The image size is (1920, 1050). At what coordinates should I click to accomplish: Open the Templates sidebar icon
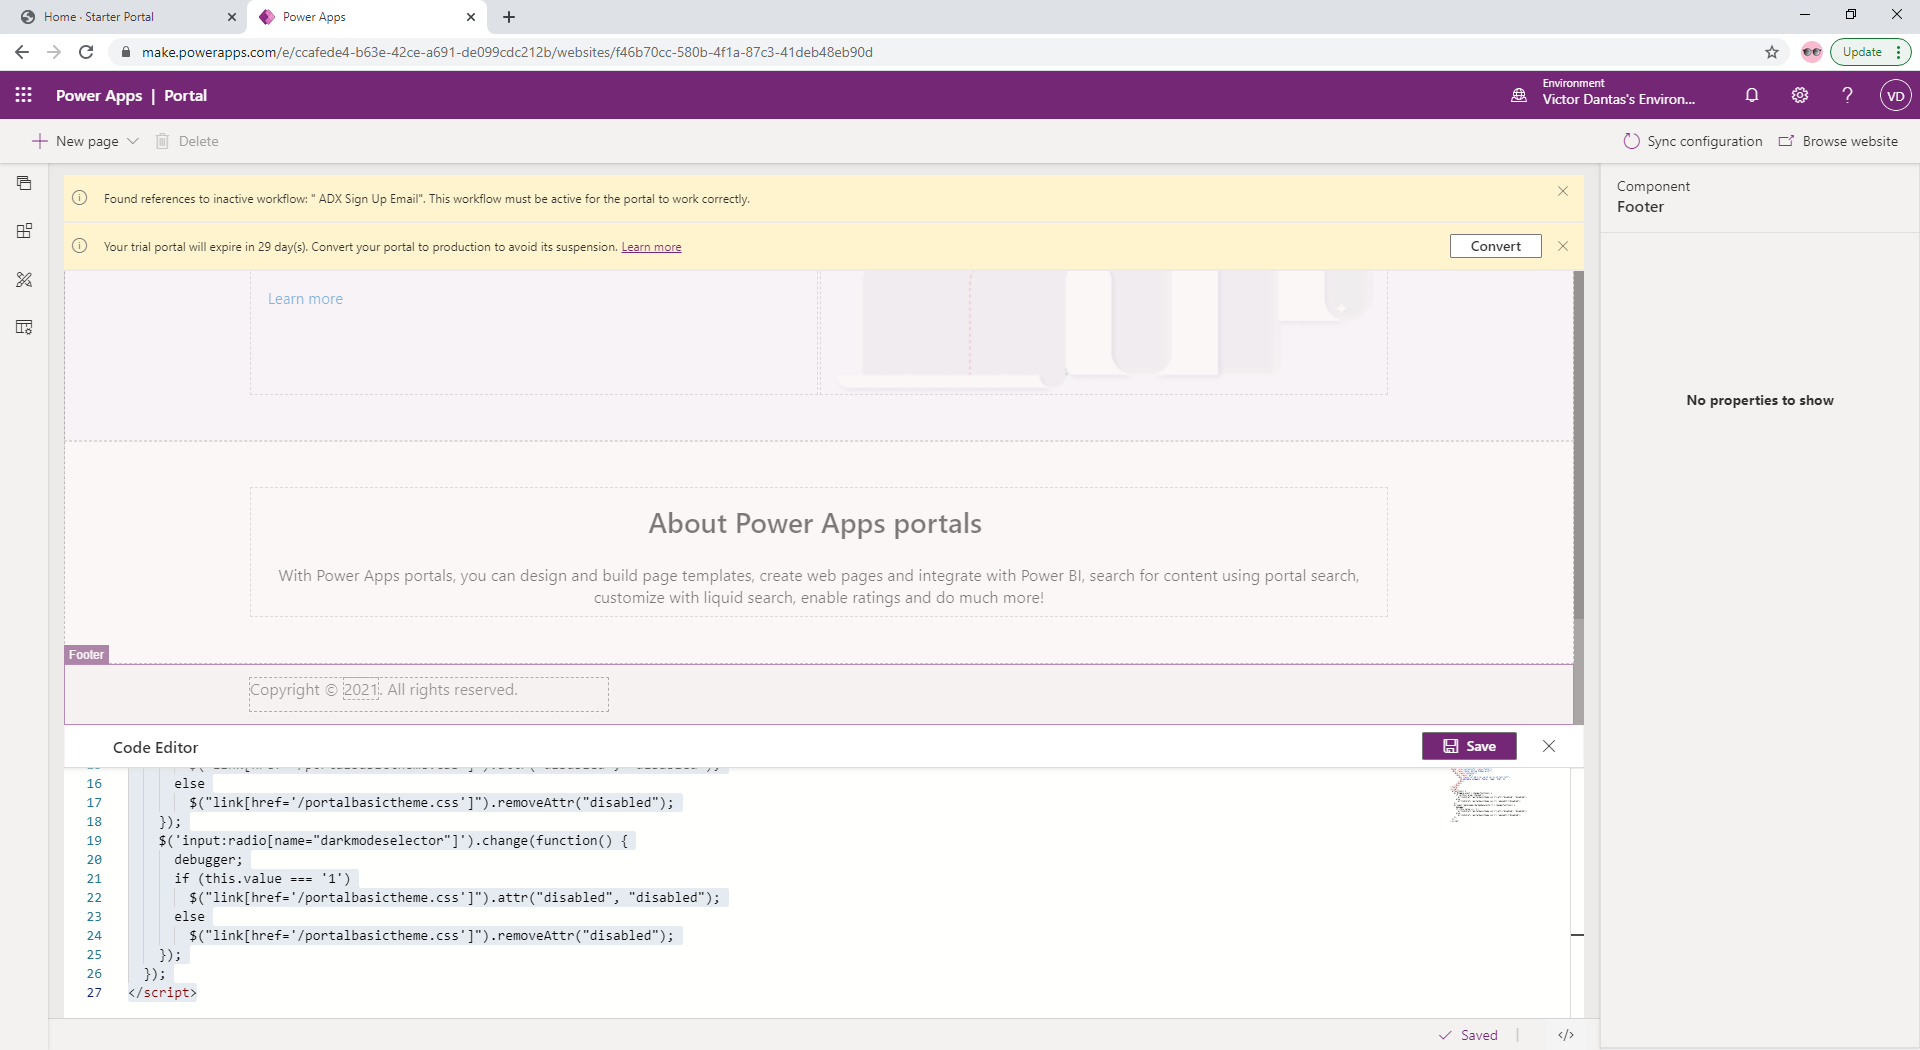(x=24, y=327)
